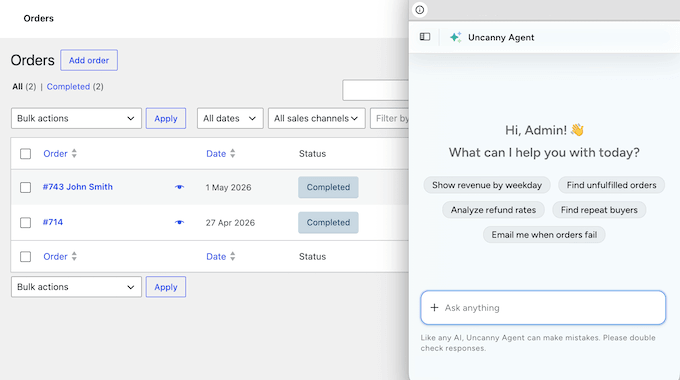Screen dimensions: 680x380
Task: Click the 27 Apr 2026 date cell
Action: [x=230, y=223]
